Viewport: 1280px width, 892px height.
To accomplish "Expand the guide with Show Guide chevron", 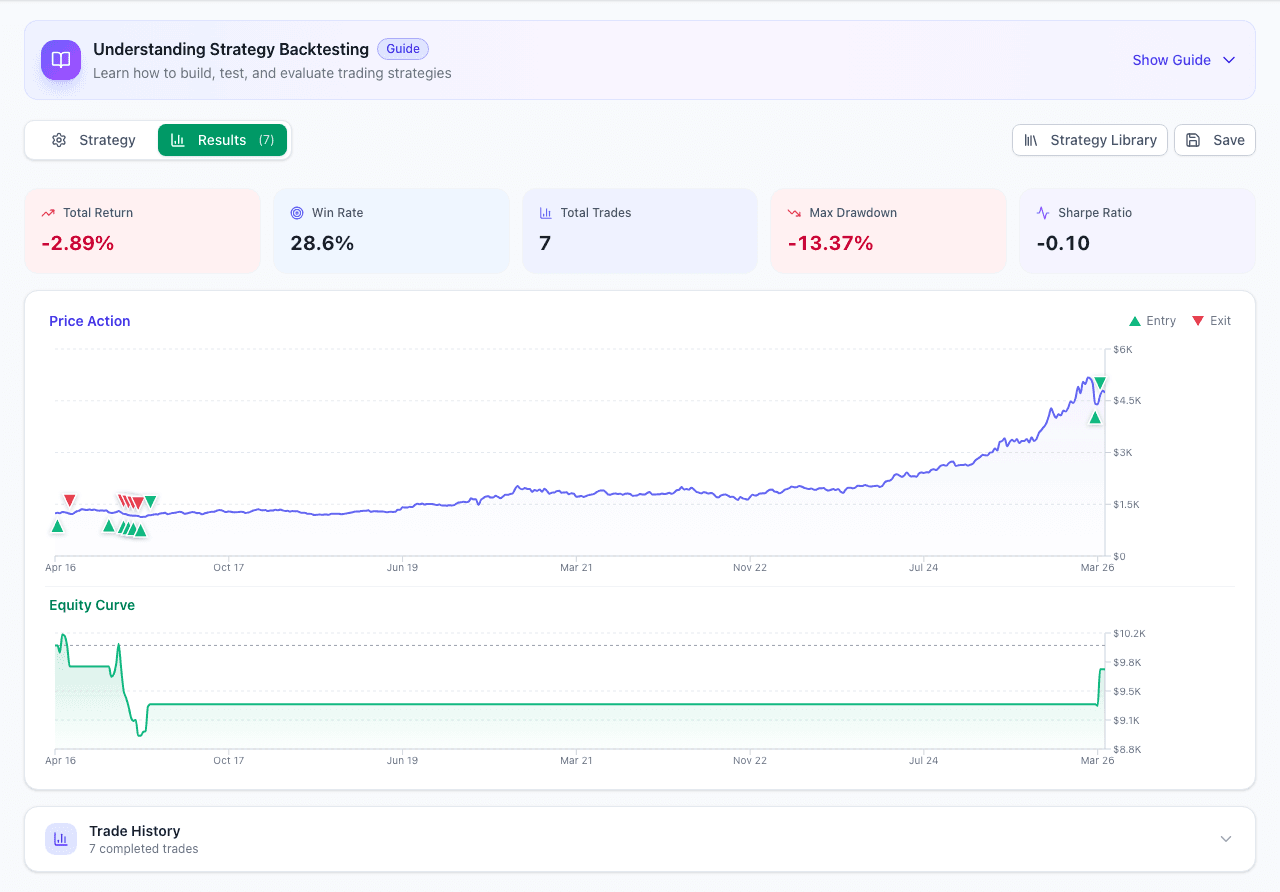I will 1228,60.
